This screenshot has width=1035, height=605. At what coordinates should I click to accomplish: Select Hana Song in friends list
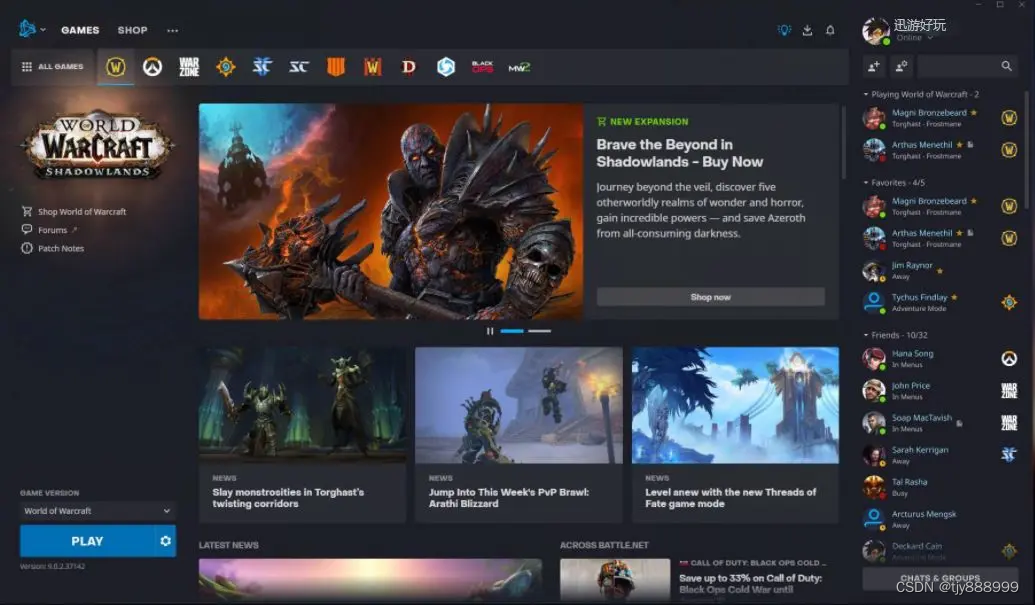click(941, 359)
